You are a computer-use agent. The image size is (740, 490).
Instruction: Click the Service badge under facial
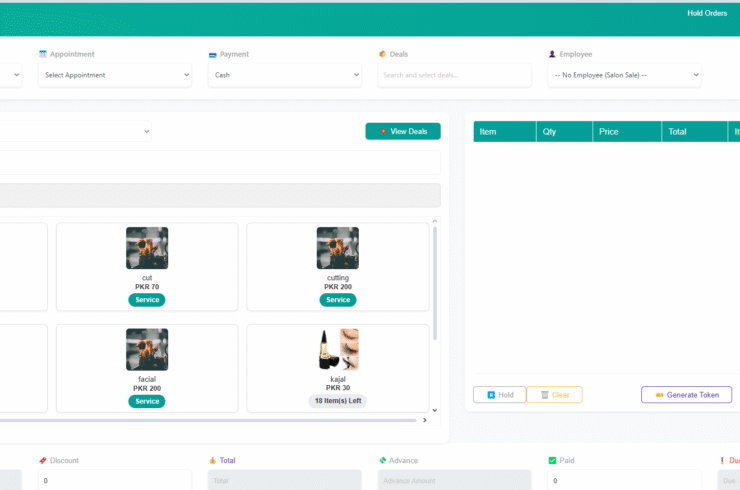coord(147,401)
